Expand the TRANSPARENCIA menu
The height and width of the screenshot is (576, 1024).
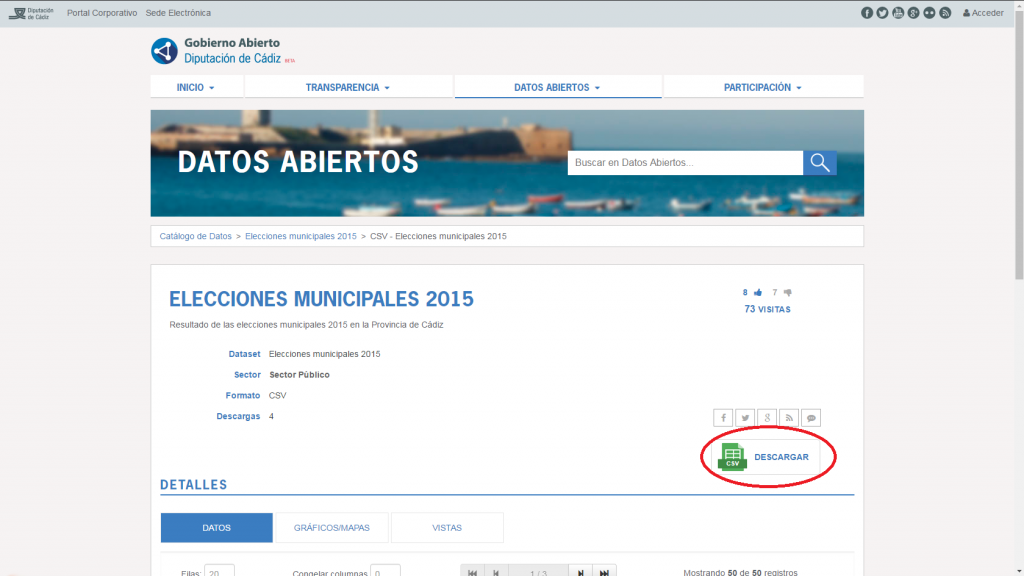(348, 88)
